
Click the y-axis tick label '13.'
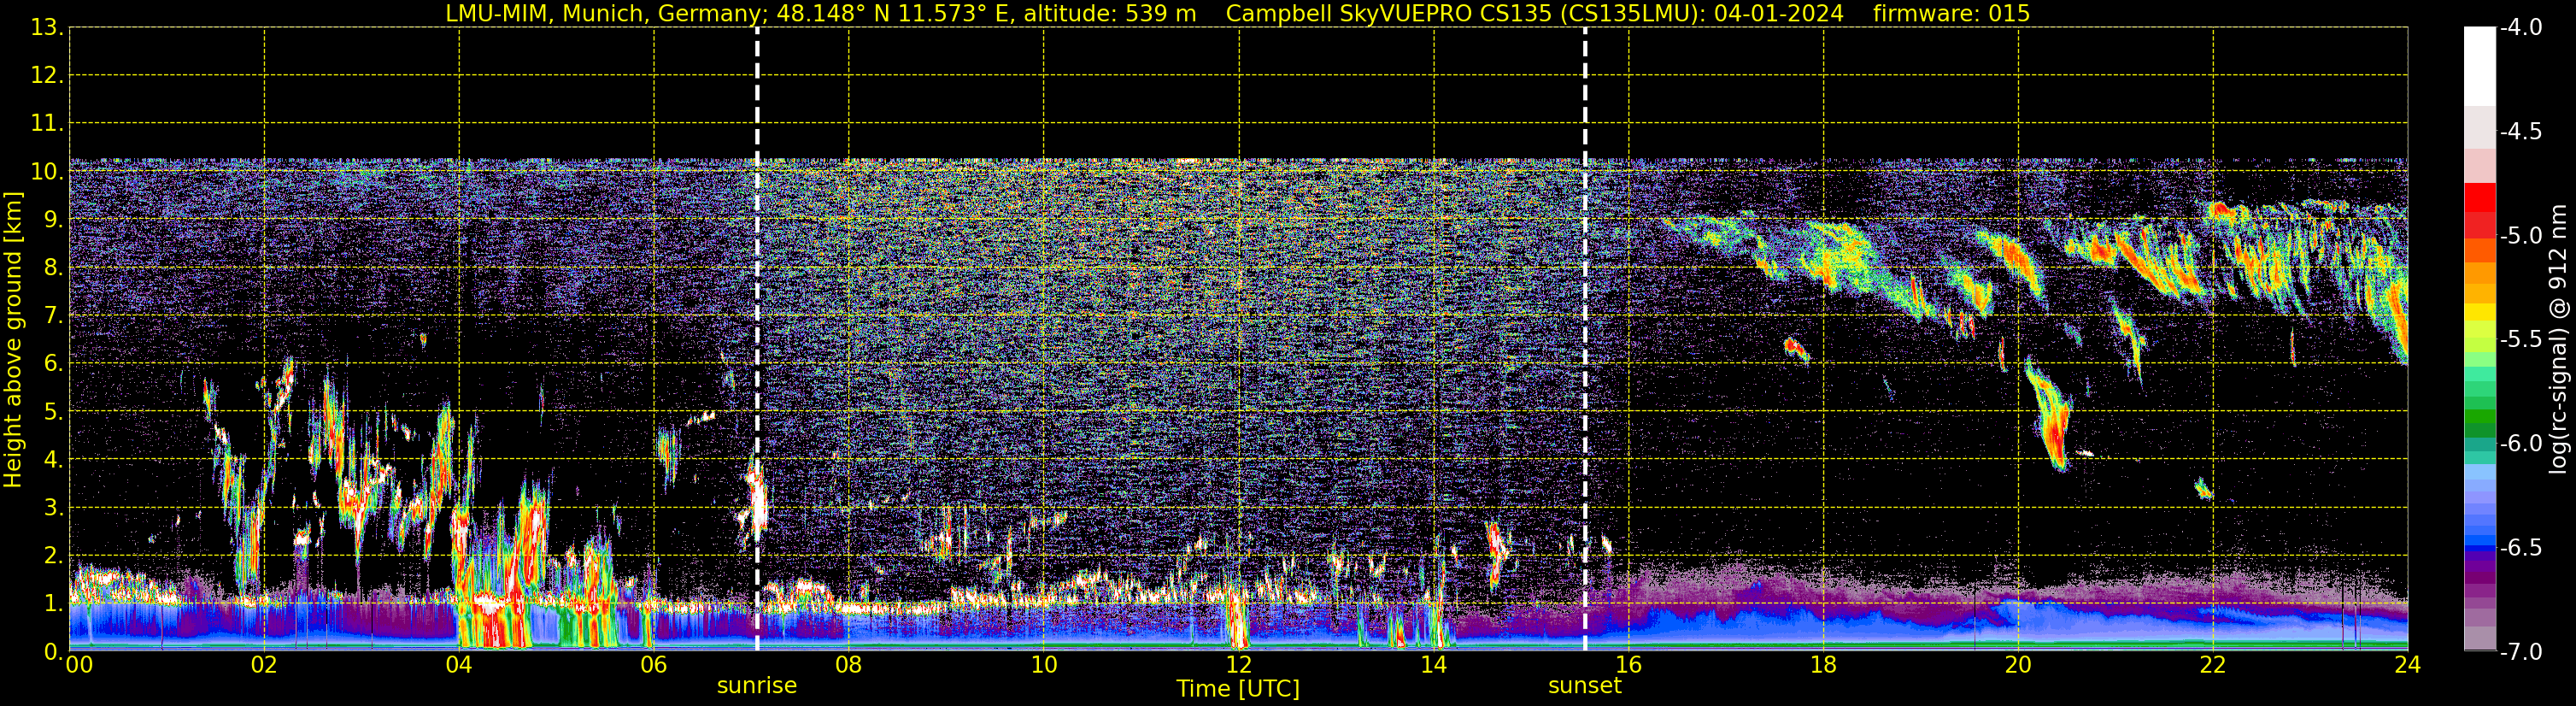47,28
